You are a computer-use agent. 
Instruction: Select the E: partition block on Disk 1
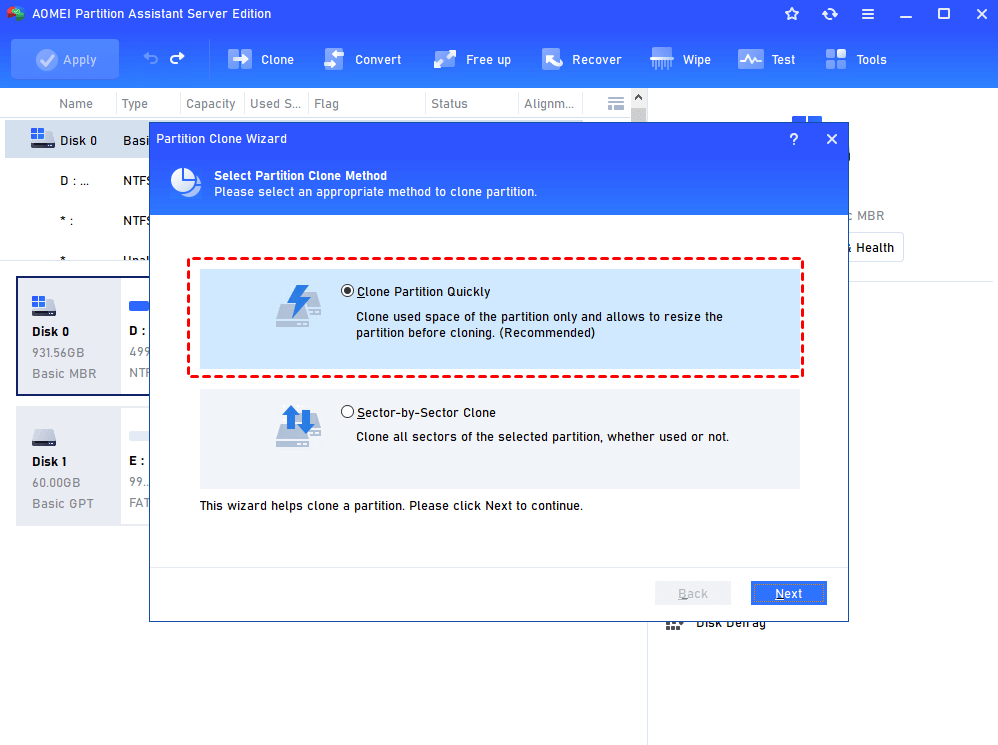(x=137, y=466)
